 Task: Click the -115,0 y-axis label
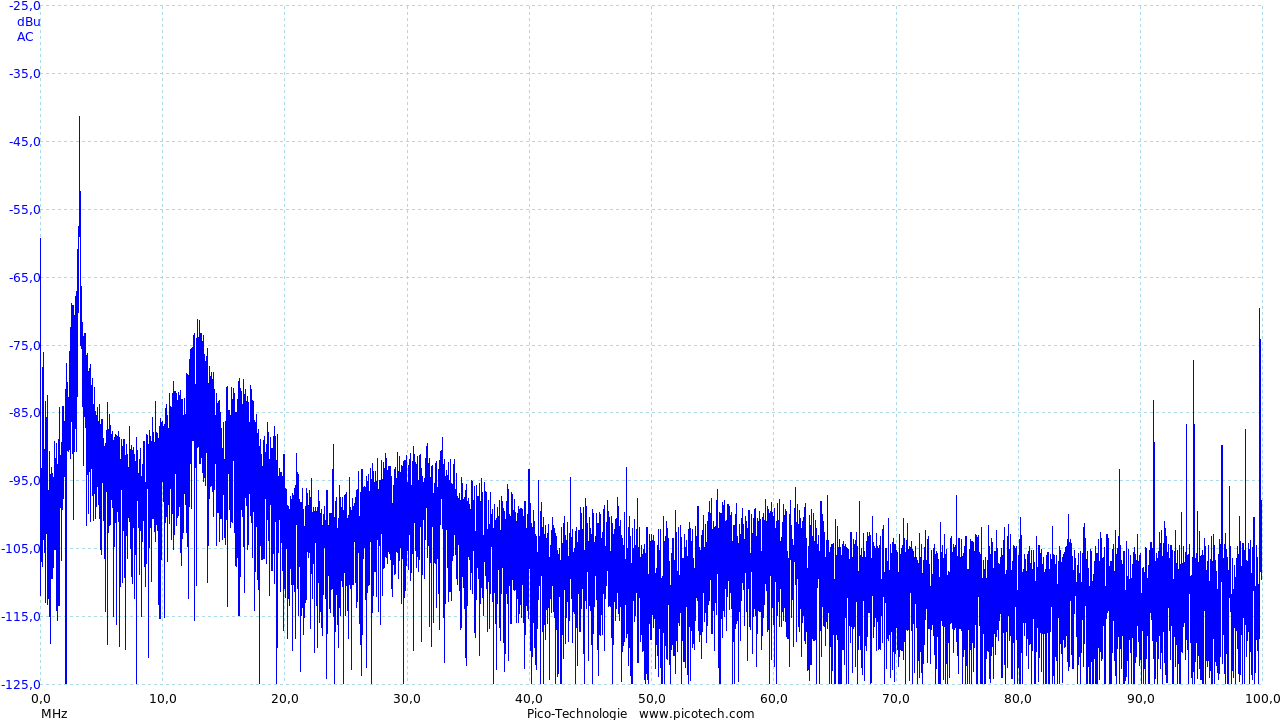[x=22, y=616]
